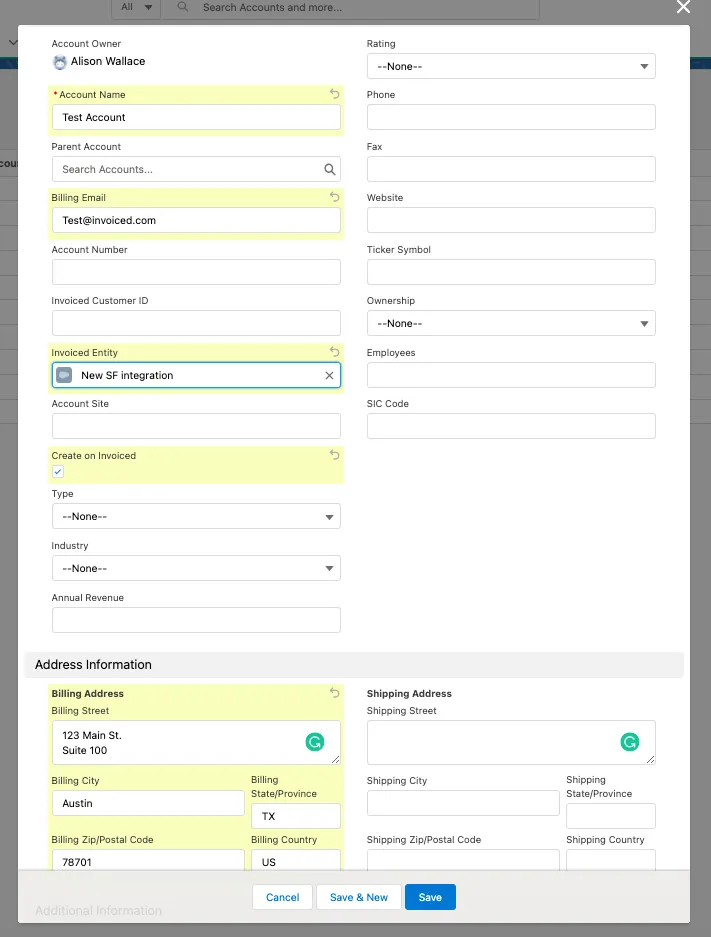Click Shipping State/Province input field
Viewport: 711px width, 937px height.
coord(611,816)
